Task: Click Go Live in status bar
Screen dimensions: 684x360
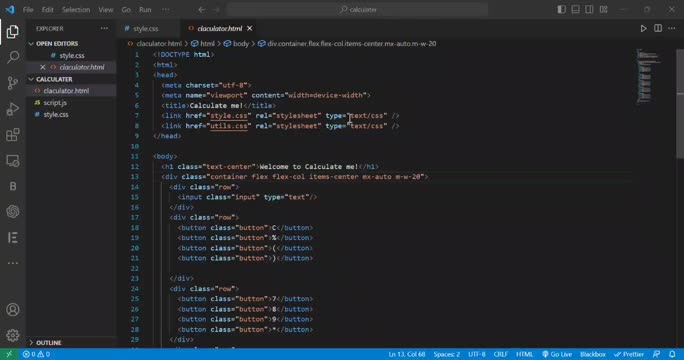Action: point(557,354)
